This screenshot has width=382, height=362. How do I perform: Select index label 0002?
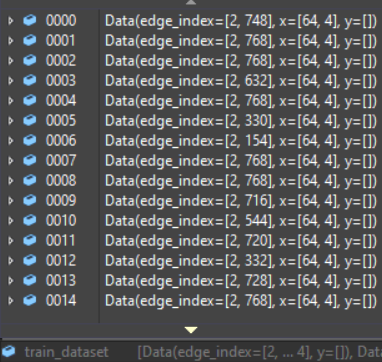pyautogui.click(x=61, y=61)
